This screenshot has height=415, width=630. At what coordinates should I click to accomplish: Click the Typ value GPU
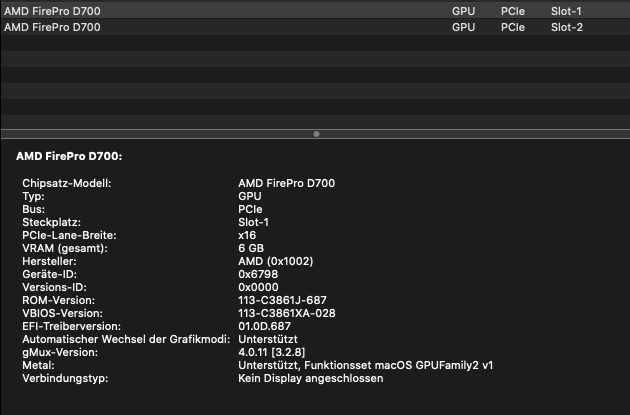tap(250, 196)
